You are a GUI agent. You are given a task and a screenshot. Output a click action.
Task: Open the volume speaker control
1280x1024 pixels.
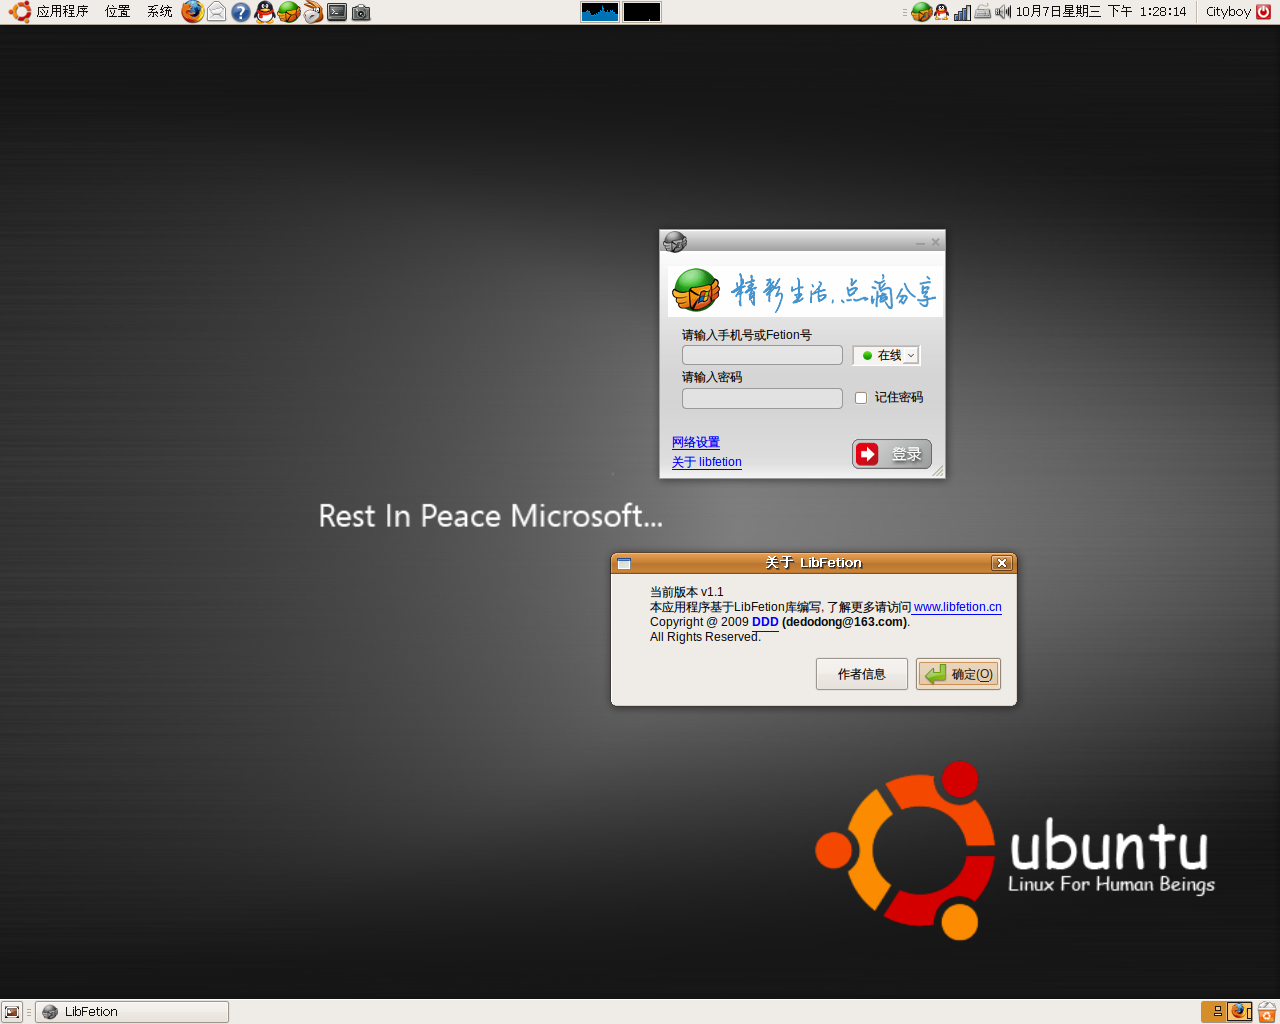coord(1003,12)
